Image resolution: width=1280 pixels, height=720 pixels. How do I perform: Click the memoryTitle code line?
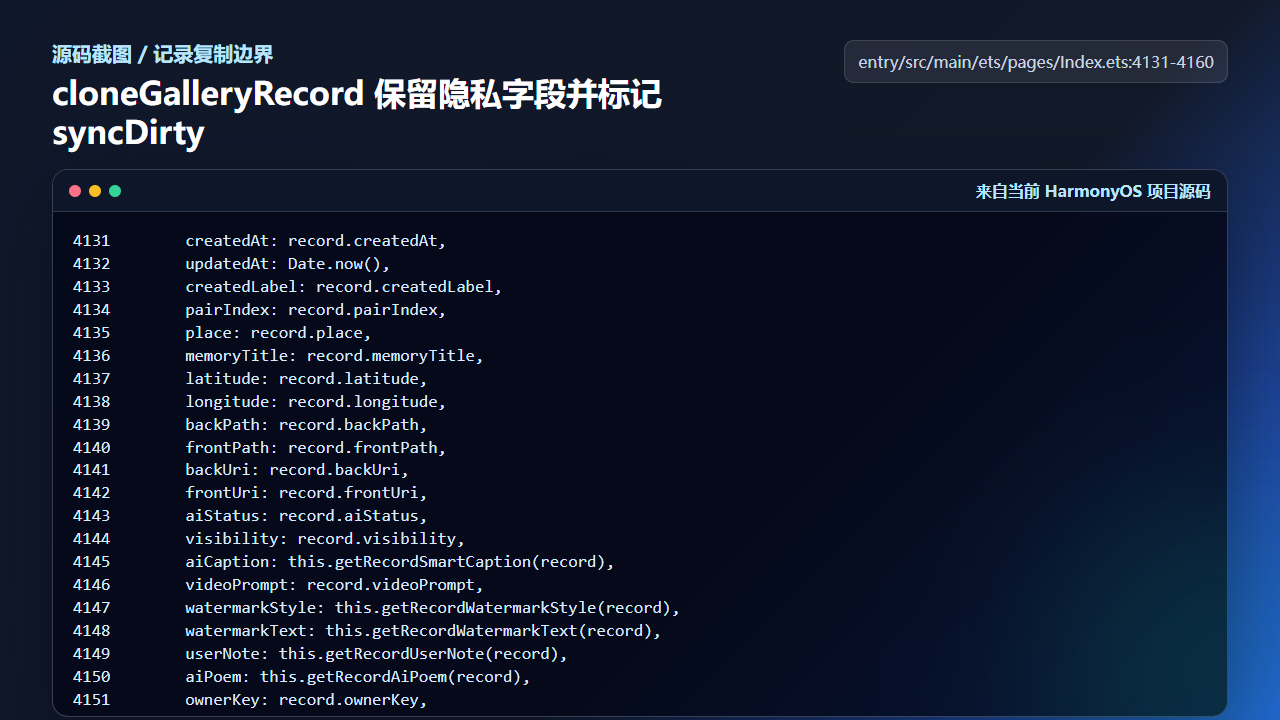click(335, 356)
